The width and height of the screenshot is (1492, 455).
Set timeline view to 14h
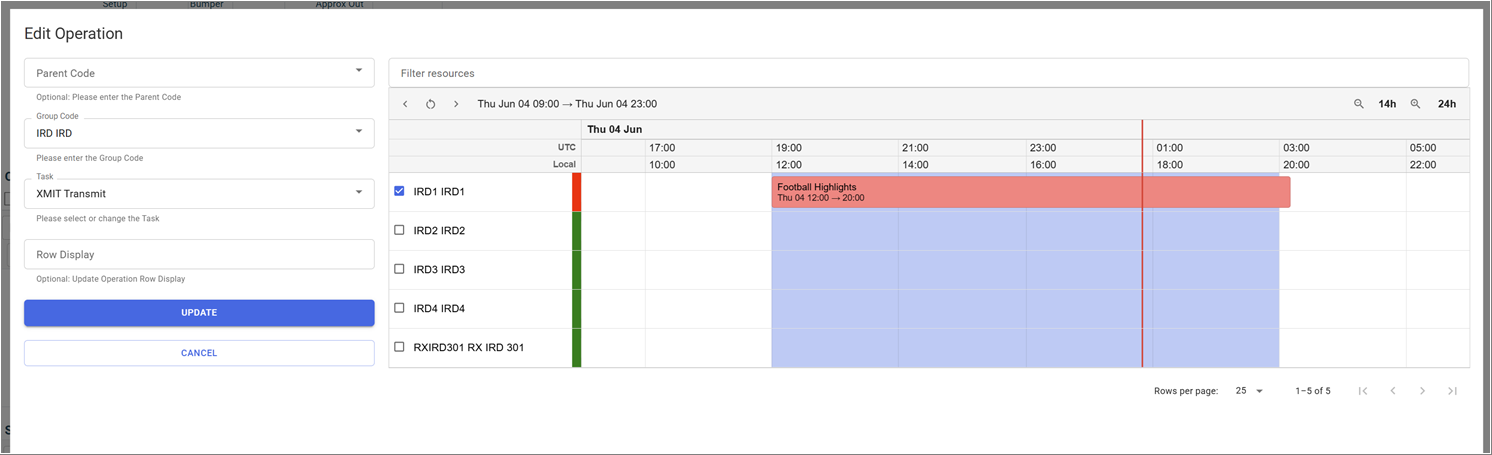click(x=1387, y=104)
